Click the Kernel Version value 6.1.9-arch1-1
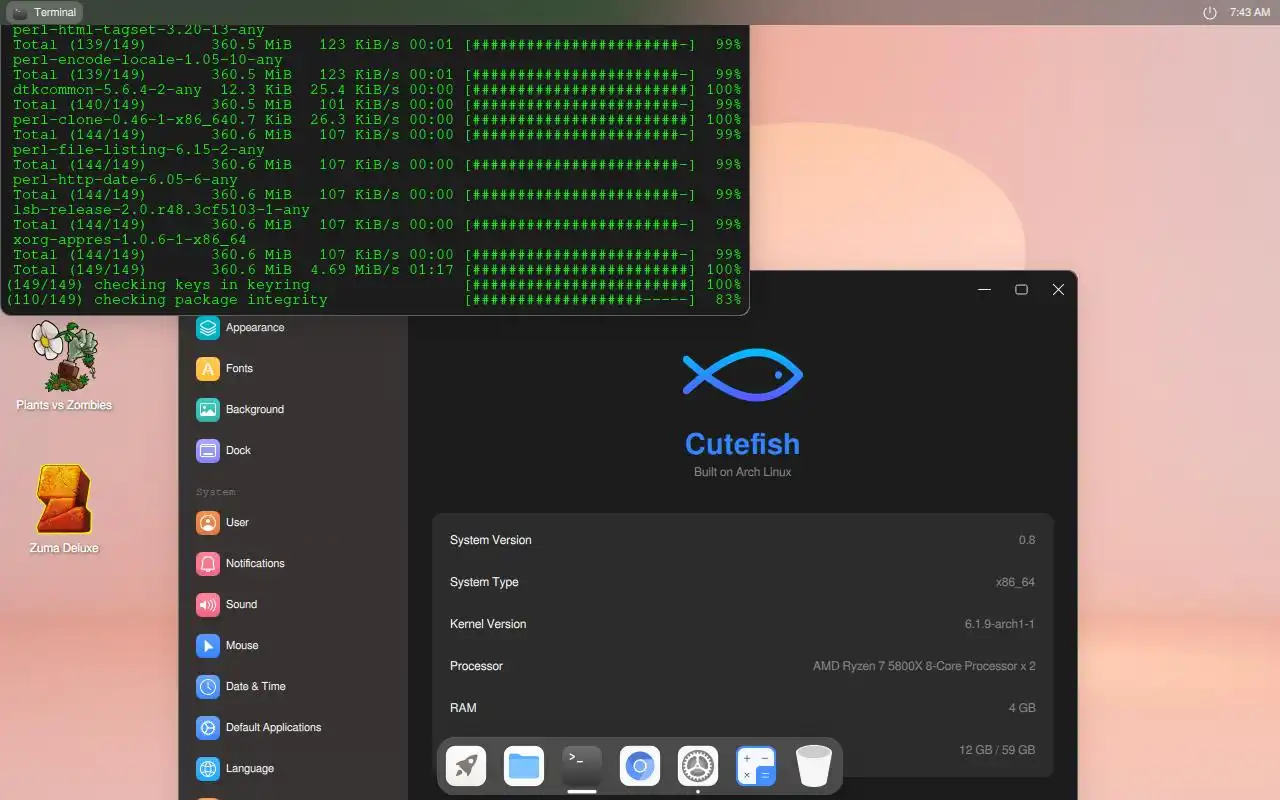Screen dimensions: 1280x800 (1000, 624)
